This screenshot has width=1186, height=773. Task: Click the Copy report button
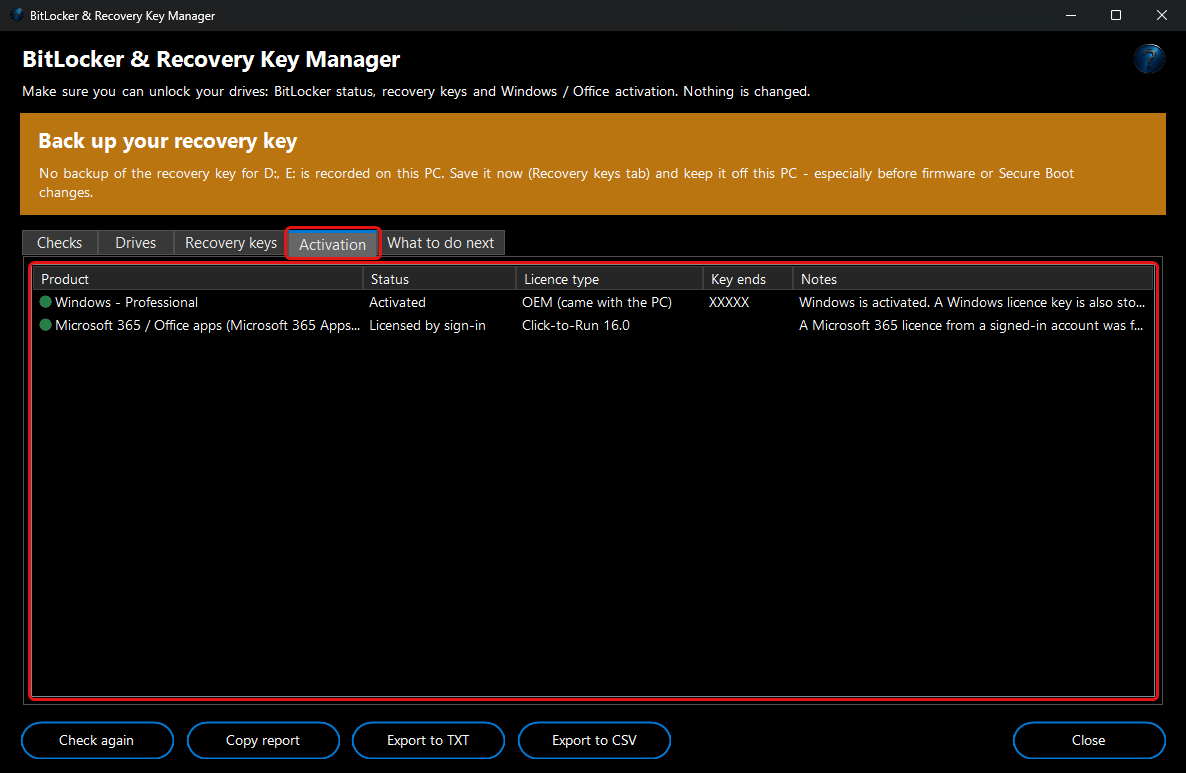pos(262,740)
